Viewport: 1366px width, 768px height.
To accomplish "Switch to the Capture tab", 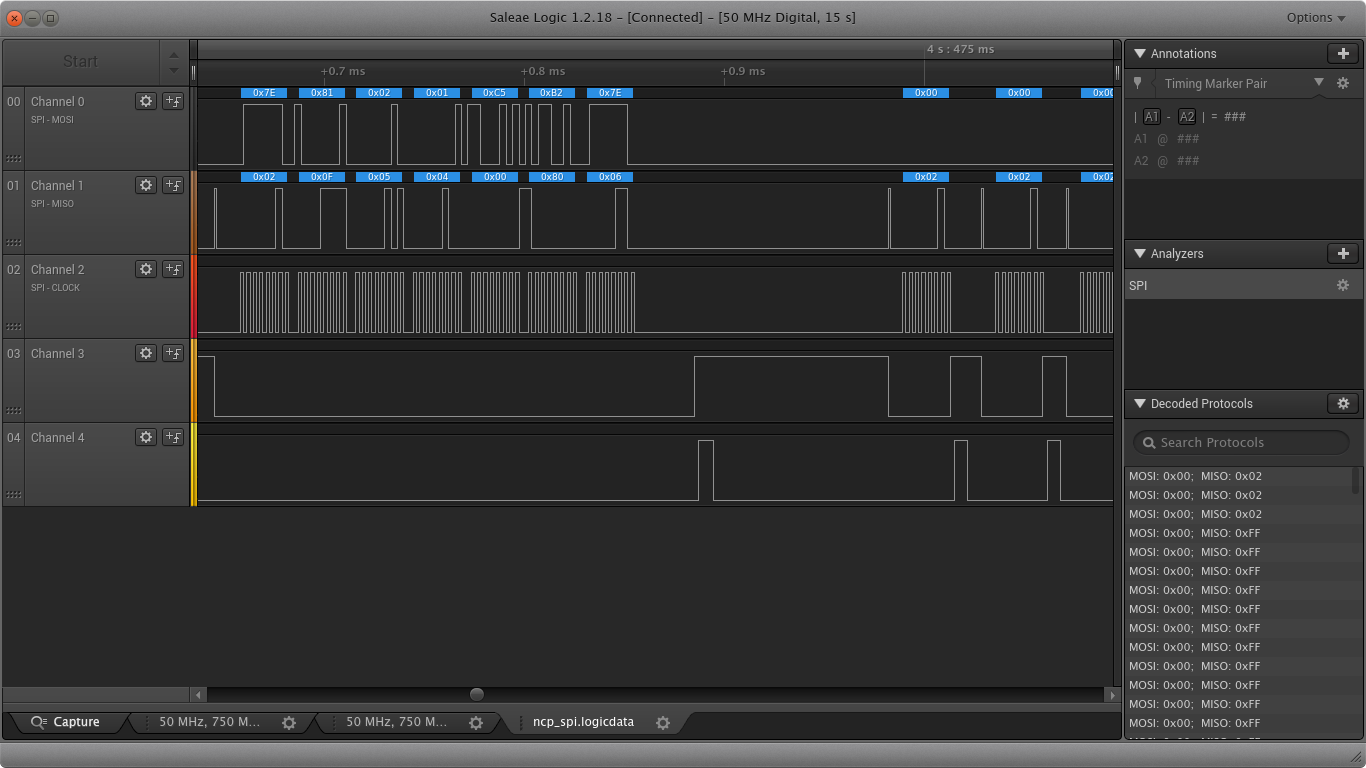I will pos(67,722).
